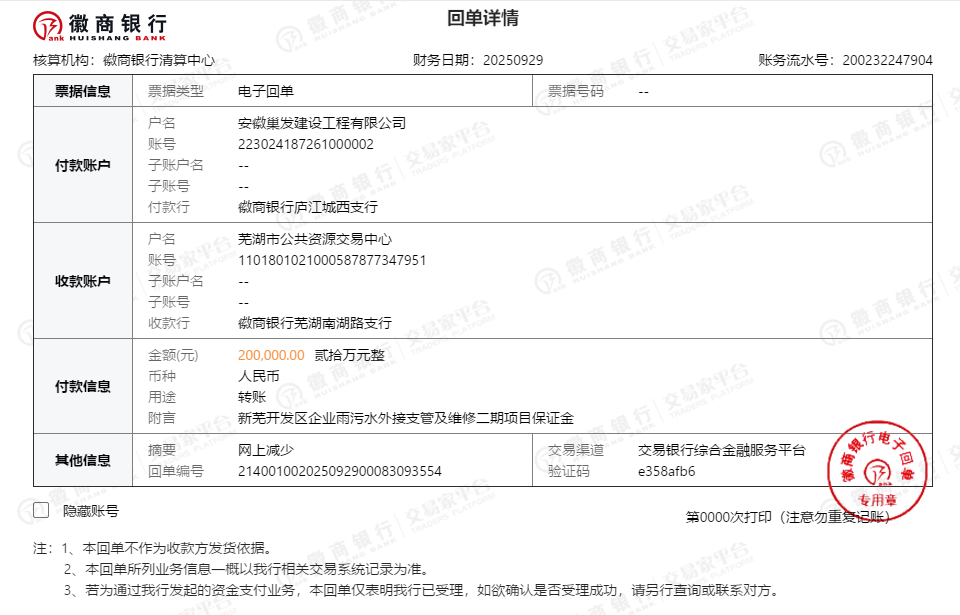Viewport: 960px width, 615px height.
Task: Click payer name 安徽巢发建设工程有限公司
Action: pyautogui.click(x=322, y=123)
